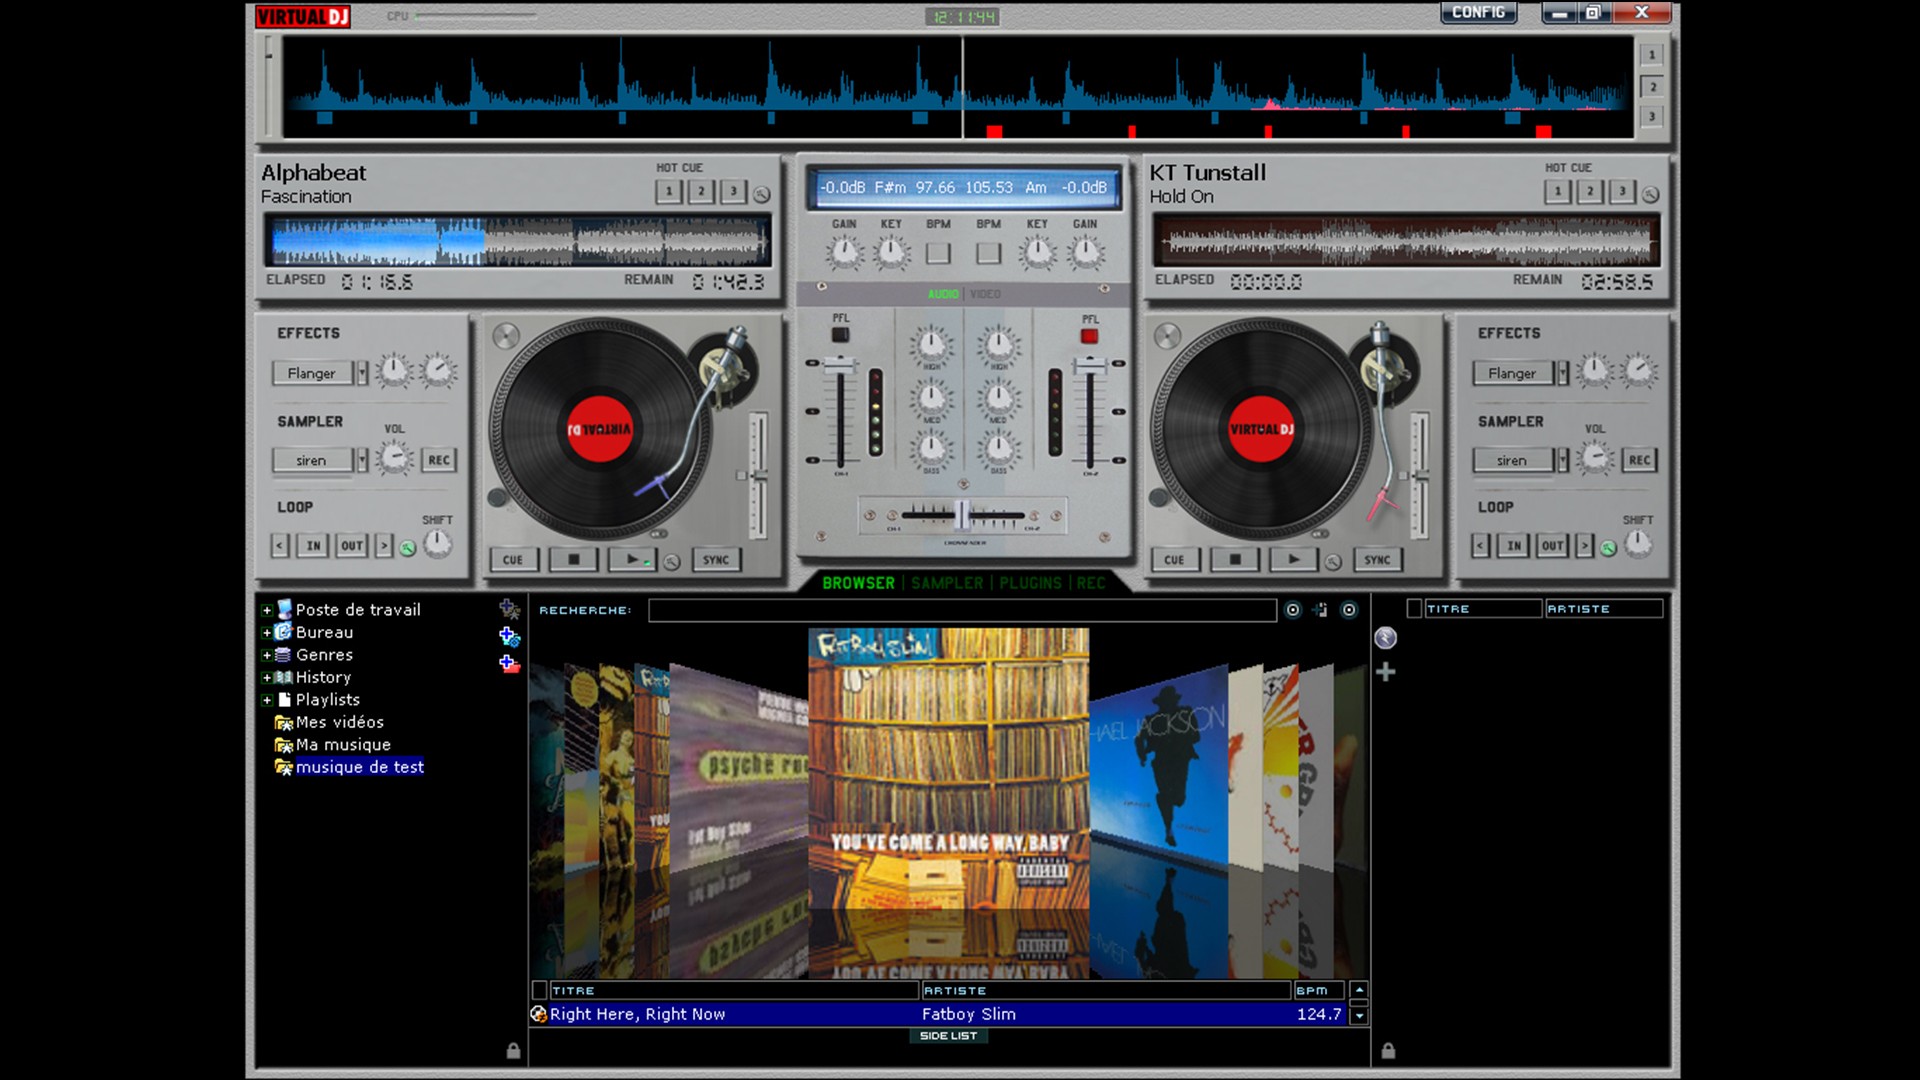Click the loop IN icon on right deck
This screenshot has height=1080, width=1920.
[1514, 546]
